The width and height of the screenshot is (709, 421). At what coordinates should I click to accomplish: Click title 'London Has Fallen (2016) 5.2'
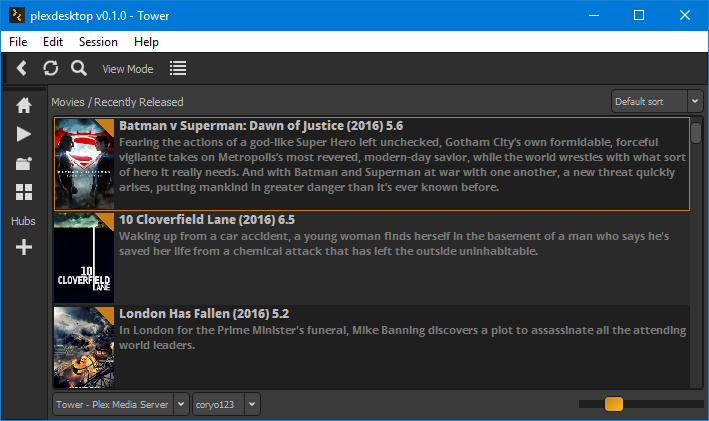pos(204,314)
